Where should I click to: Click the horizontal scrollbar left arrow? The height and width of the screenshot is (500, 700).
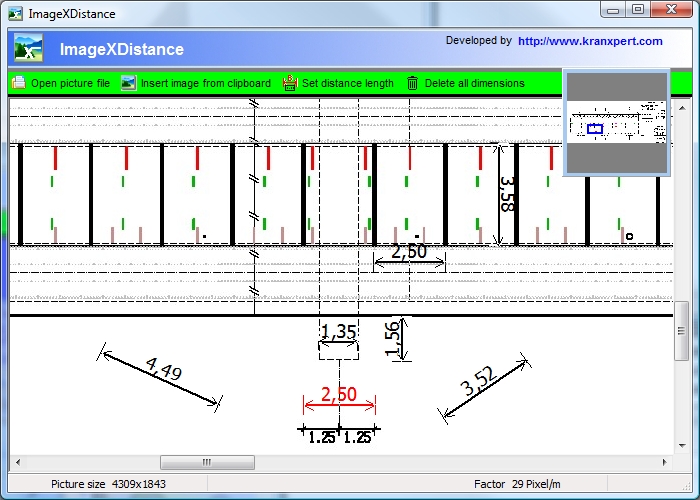[17, 462]
